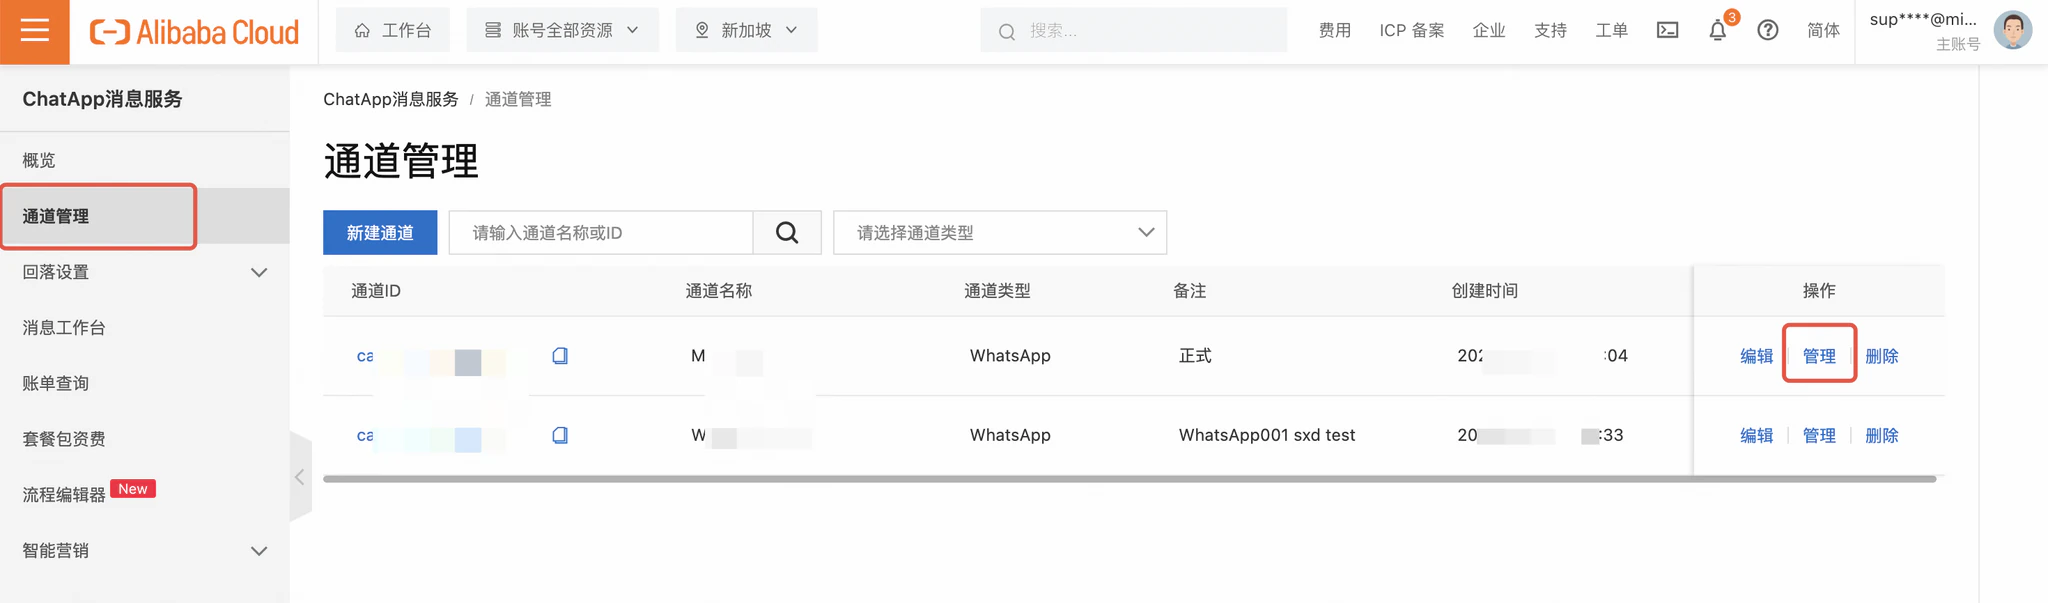This screenshot has width=2048, height=603.
Task: Expand the 账号全部资源 dropdown
Action: 562,30
